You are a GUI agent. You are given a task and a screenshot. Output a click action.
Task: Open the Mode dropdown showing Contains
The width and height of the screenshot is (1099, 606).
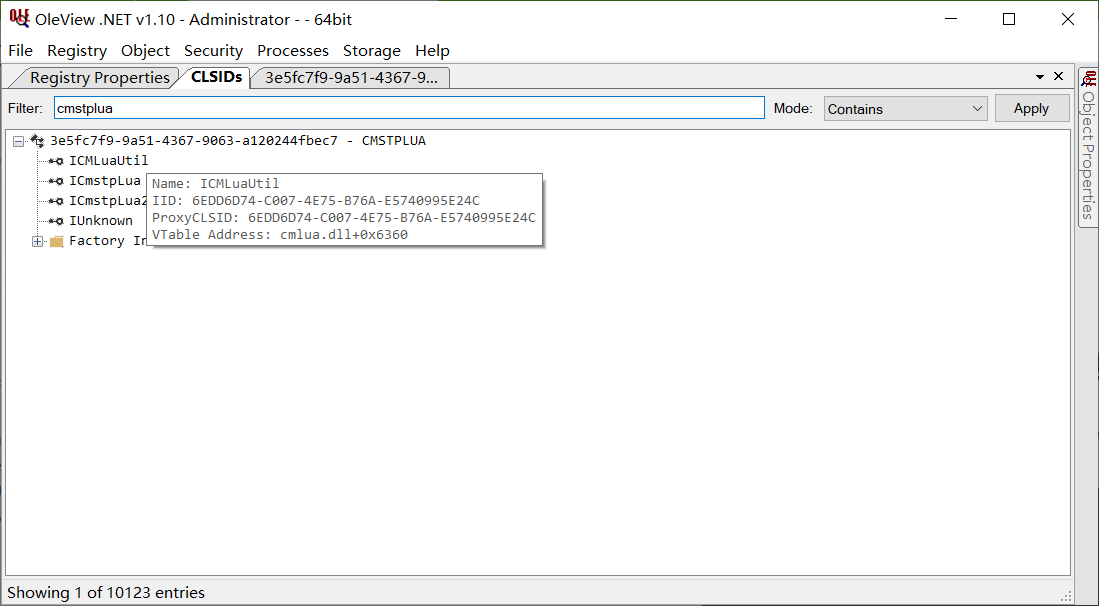(906, 109)
